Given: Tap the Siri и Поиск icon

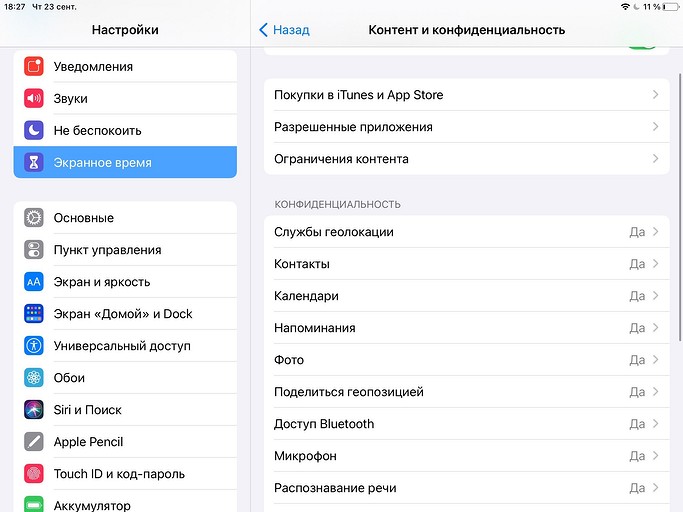Looking at the screenshot, I should (x=34, y=410).
